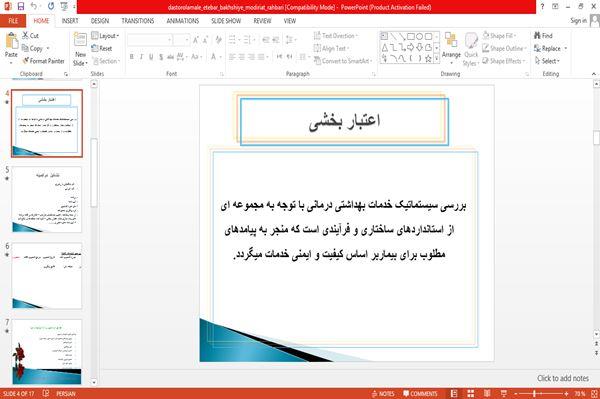Screen dimensions: 600x399
Task: Toggle Bold formatting
Action: click(132, 57)
